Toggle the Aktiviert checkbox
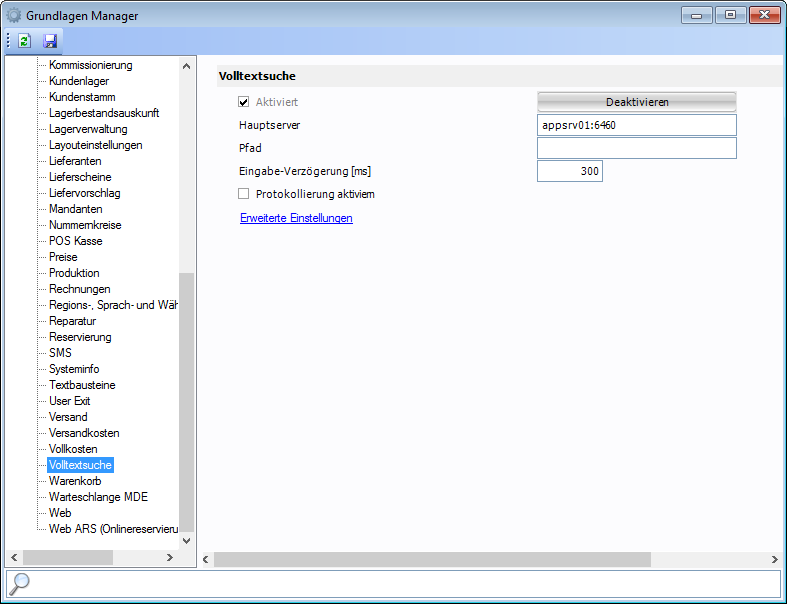Image resolution: width=787 pixels, height=604 pixels. pyautogui.click(x=243, y=102)
